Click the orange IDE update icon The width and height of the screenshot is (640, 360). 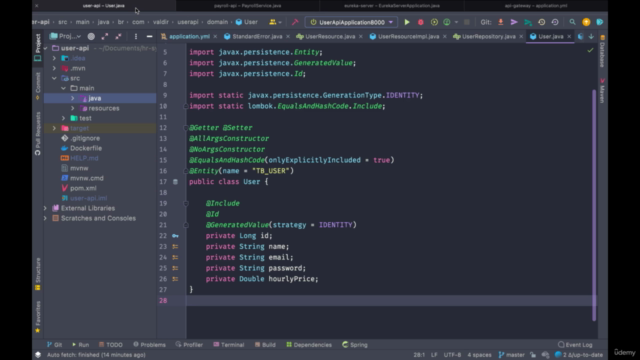586,22
